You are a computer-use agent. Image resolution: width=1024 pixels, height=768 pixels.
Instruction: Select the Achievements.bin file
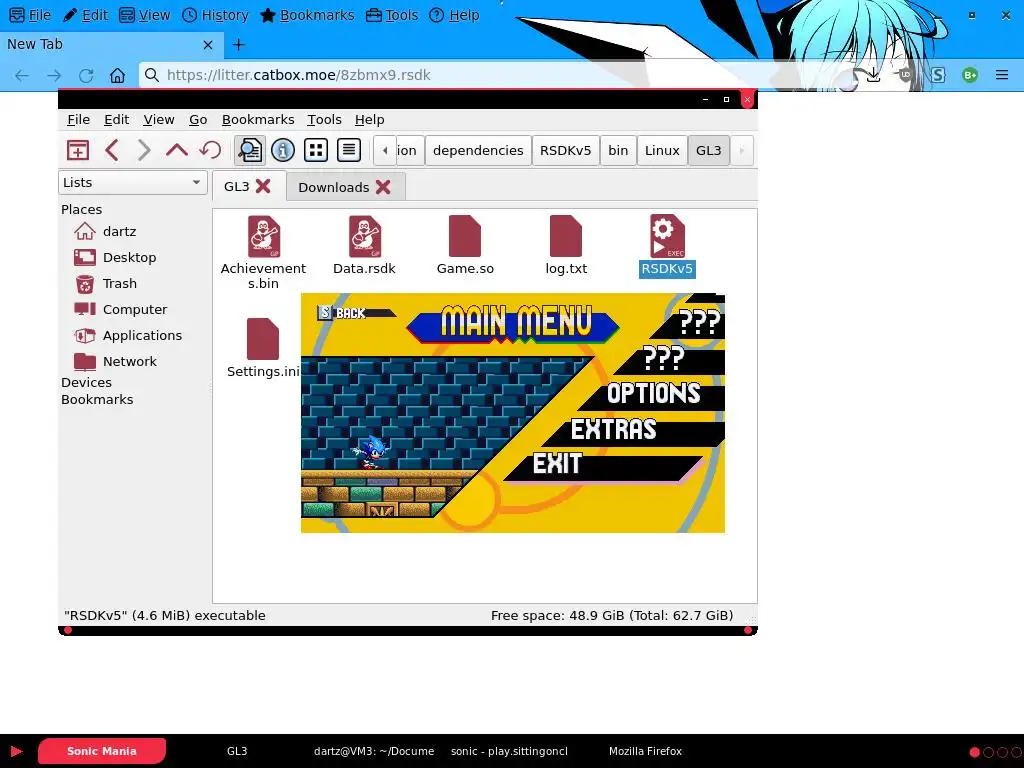(263, 252)
